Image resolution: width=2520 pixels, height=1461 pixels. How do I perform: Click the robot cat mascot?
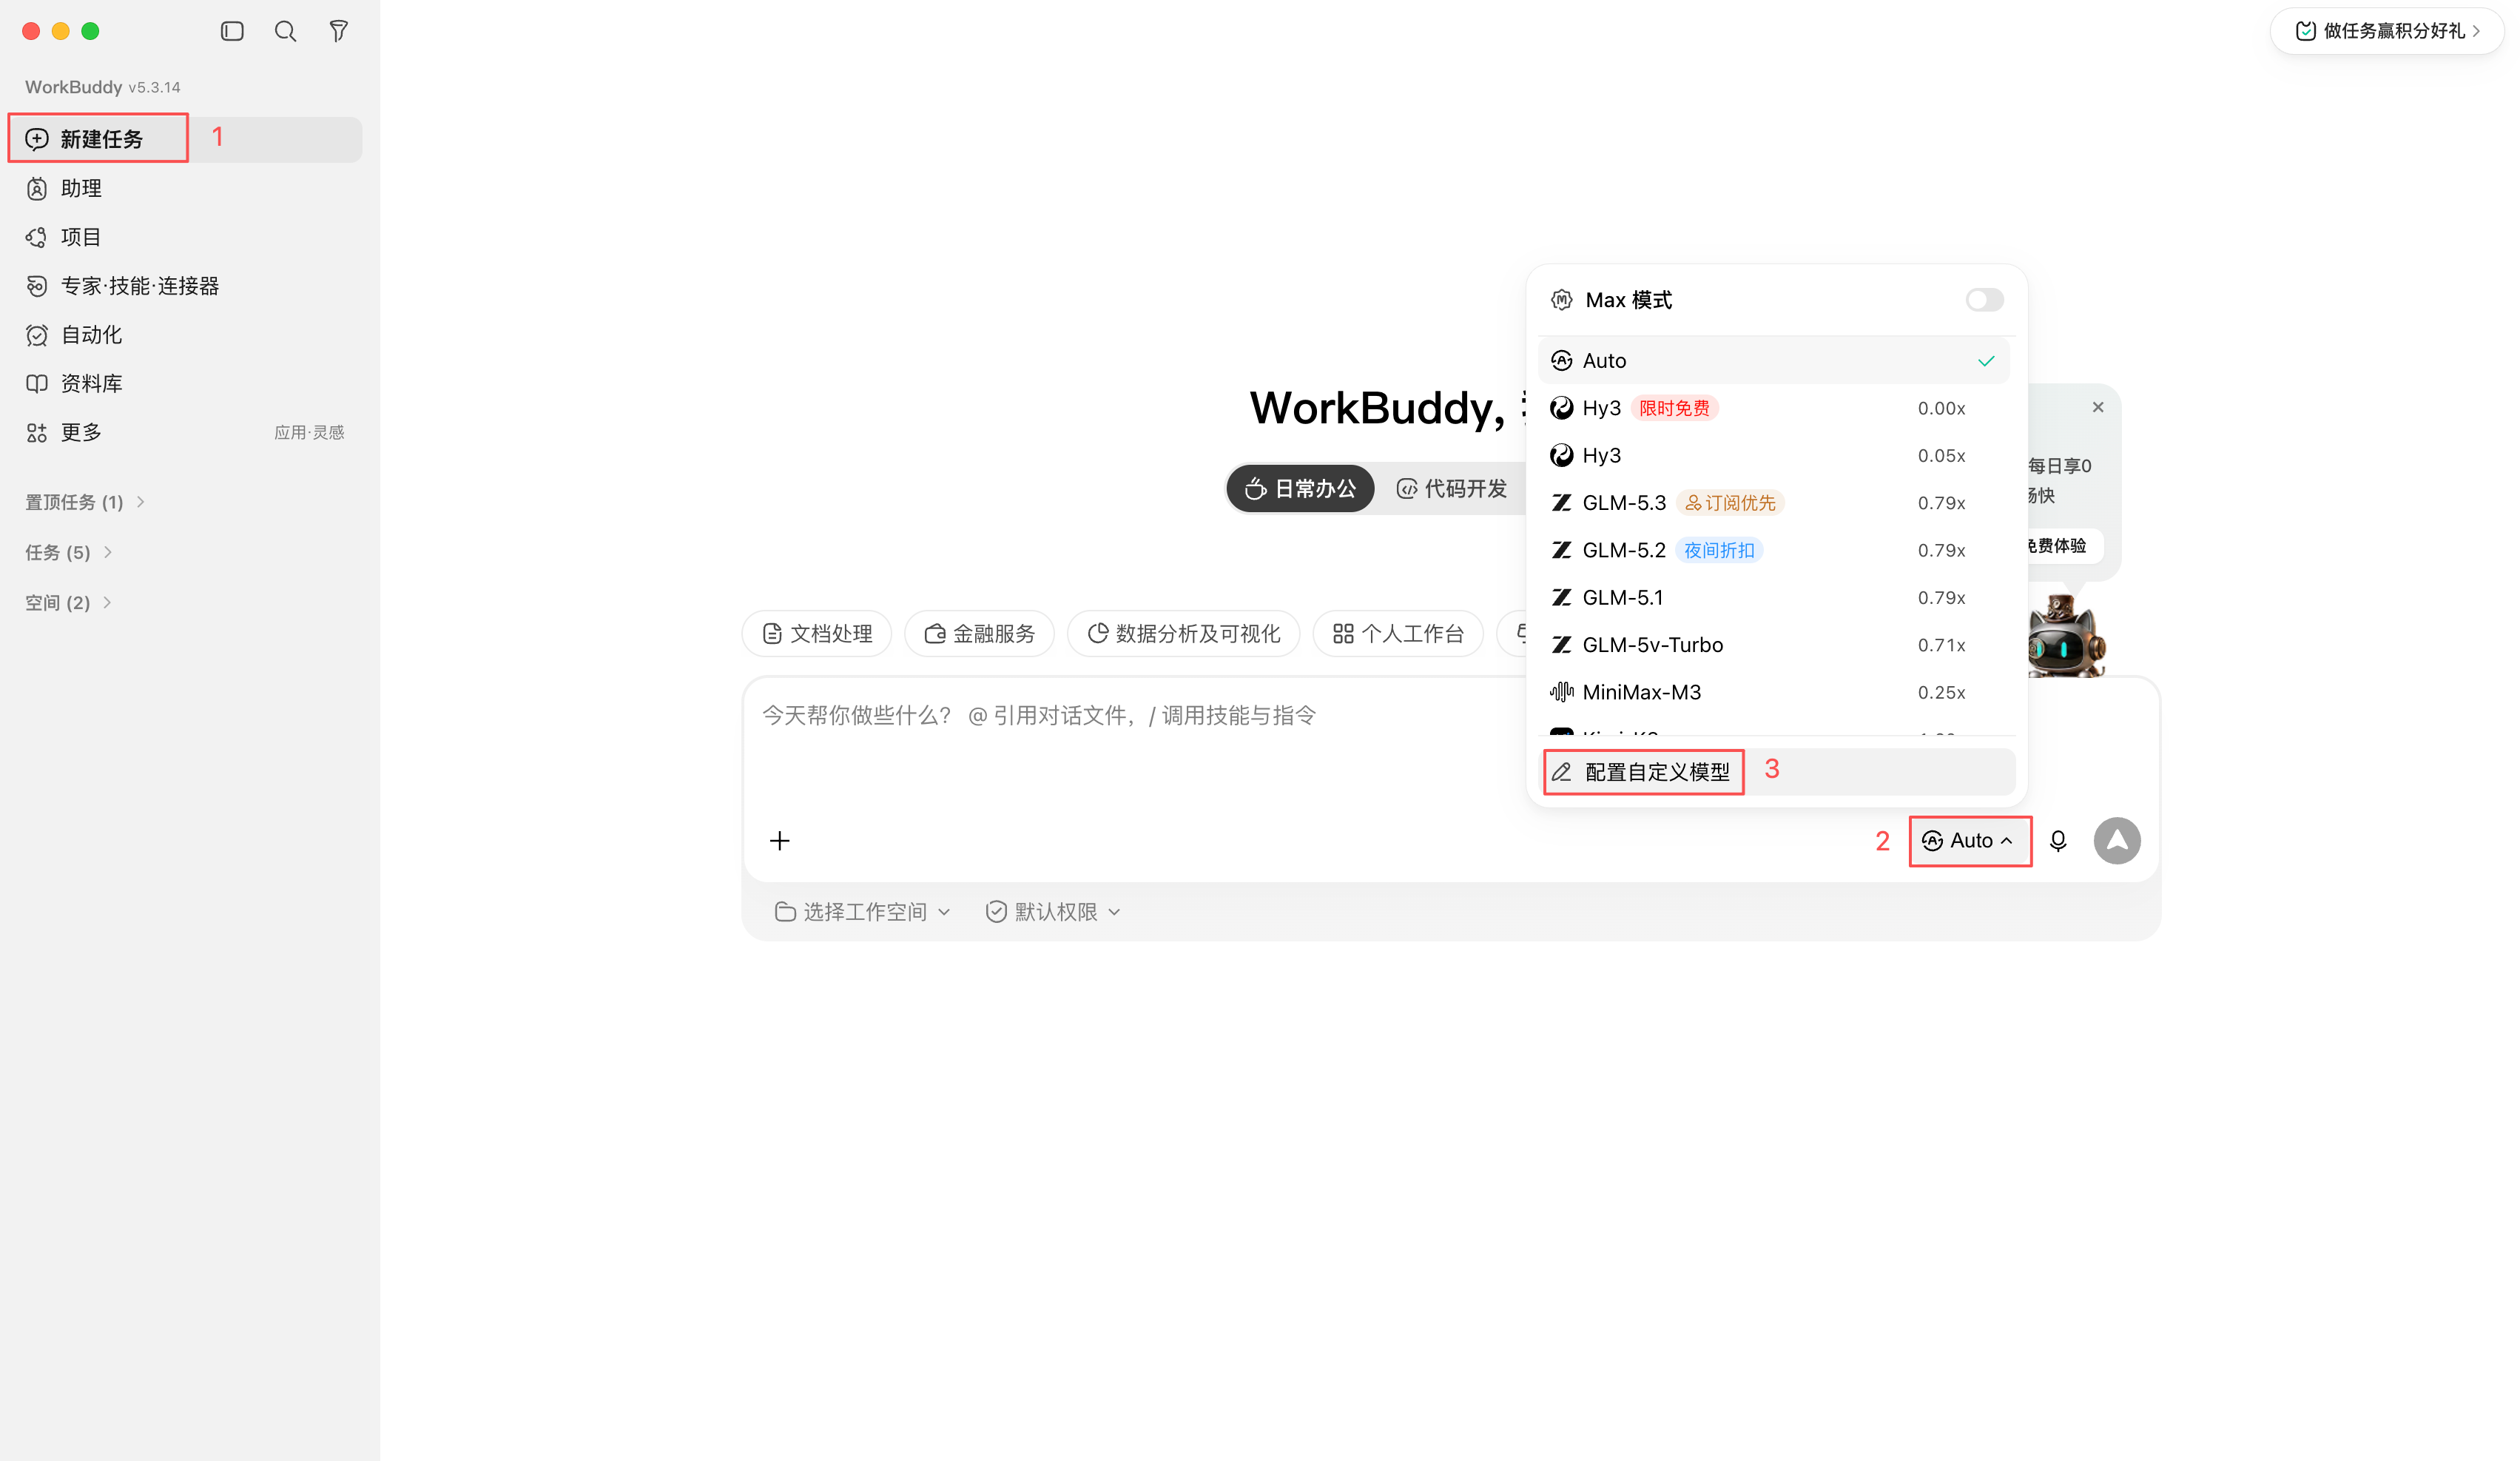(x=2065, y=637)
